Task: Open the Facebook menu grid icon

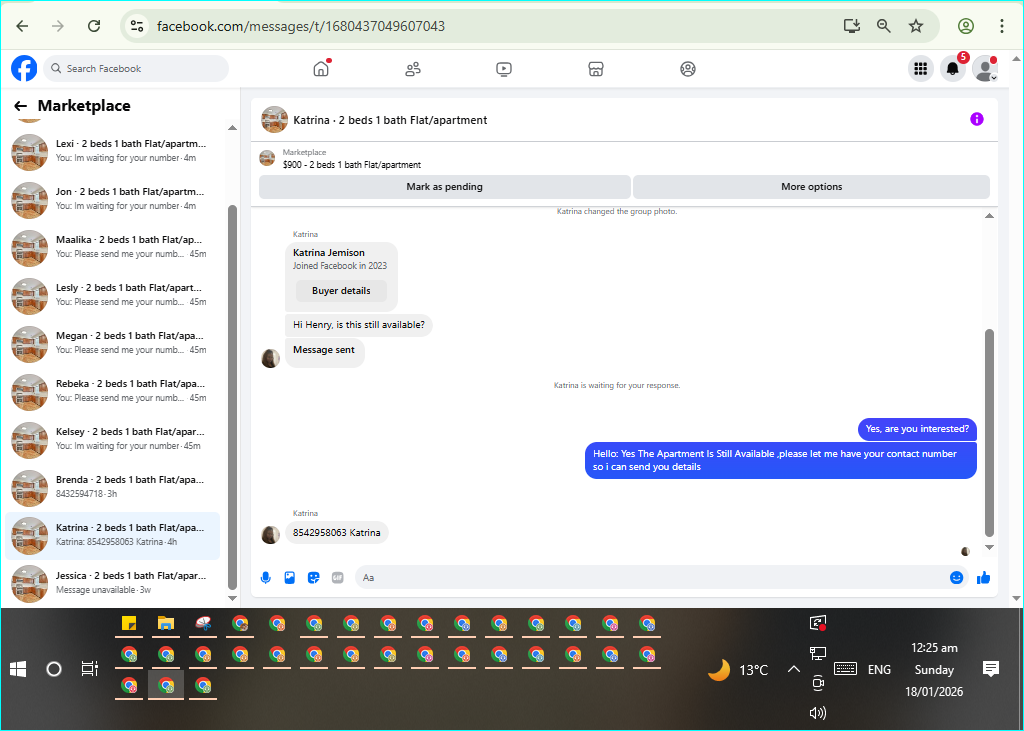Action: (x=921, y=69)
